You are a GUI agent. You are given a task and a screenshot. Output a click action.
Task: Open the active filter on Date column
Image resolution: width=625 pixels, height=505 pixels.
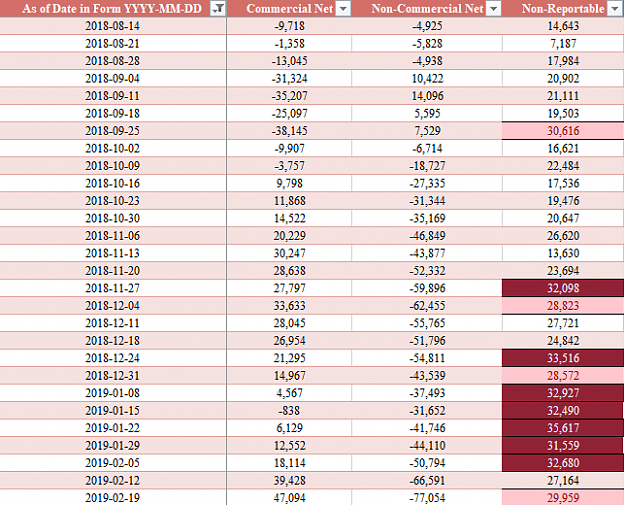(x=218, y=8)
